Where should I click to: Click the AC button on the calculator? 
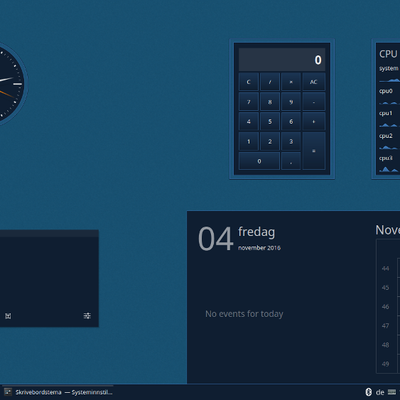pos(314,82)
